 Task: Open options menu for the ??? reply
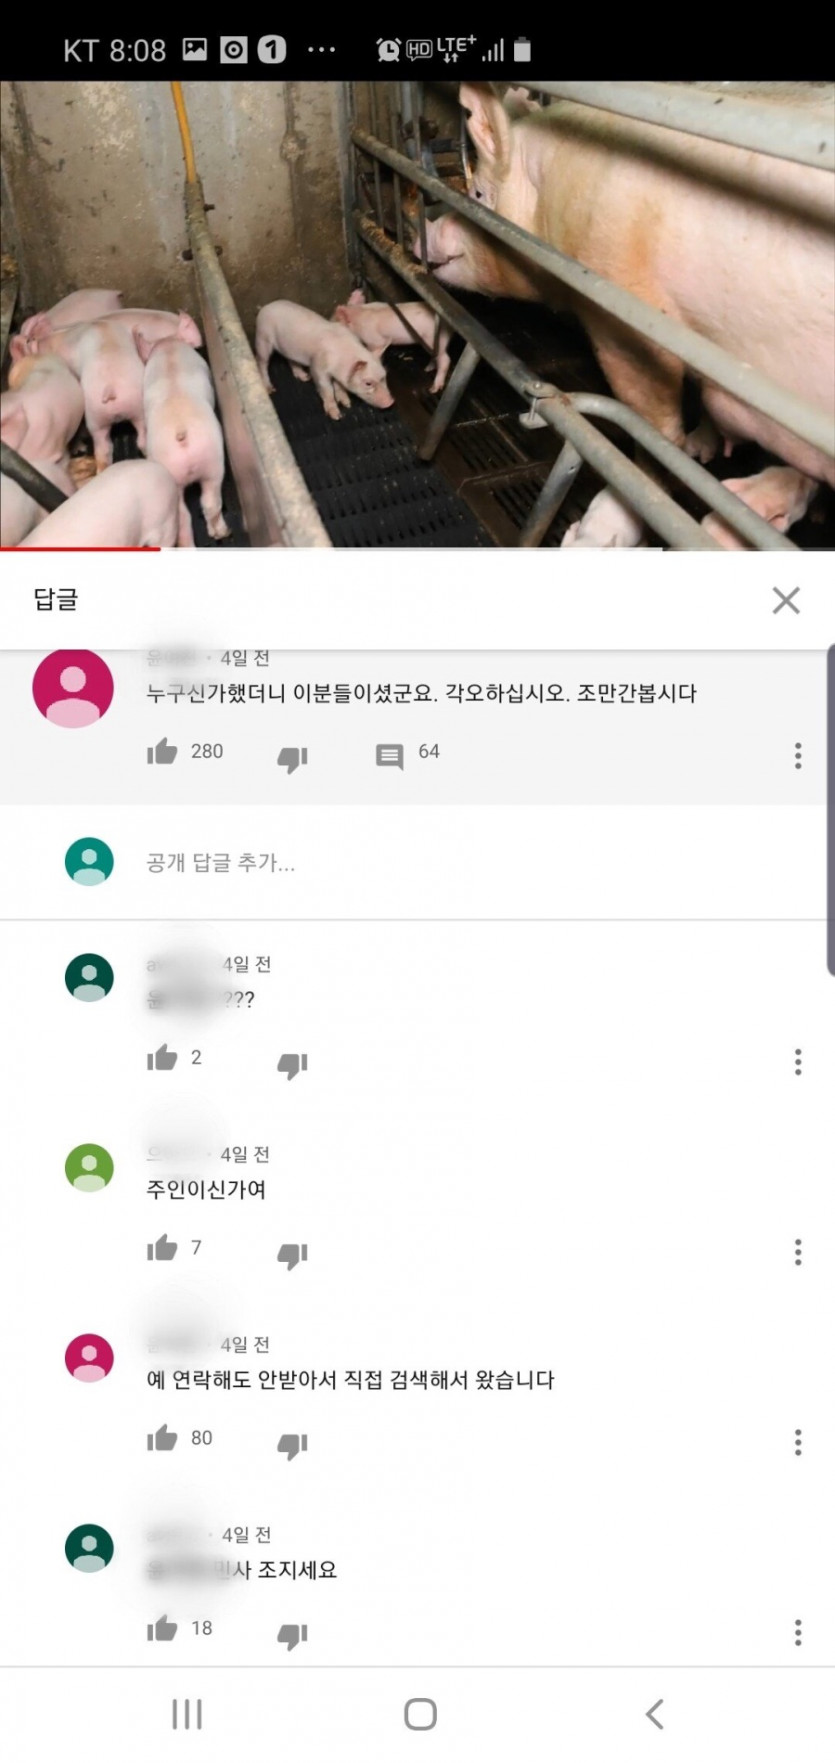(797, 1061)
